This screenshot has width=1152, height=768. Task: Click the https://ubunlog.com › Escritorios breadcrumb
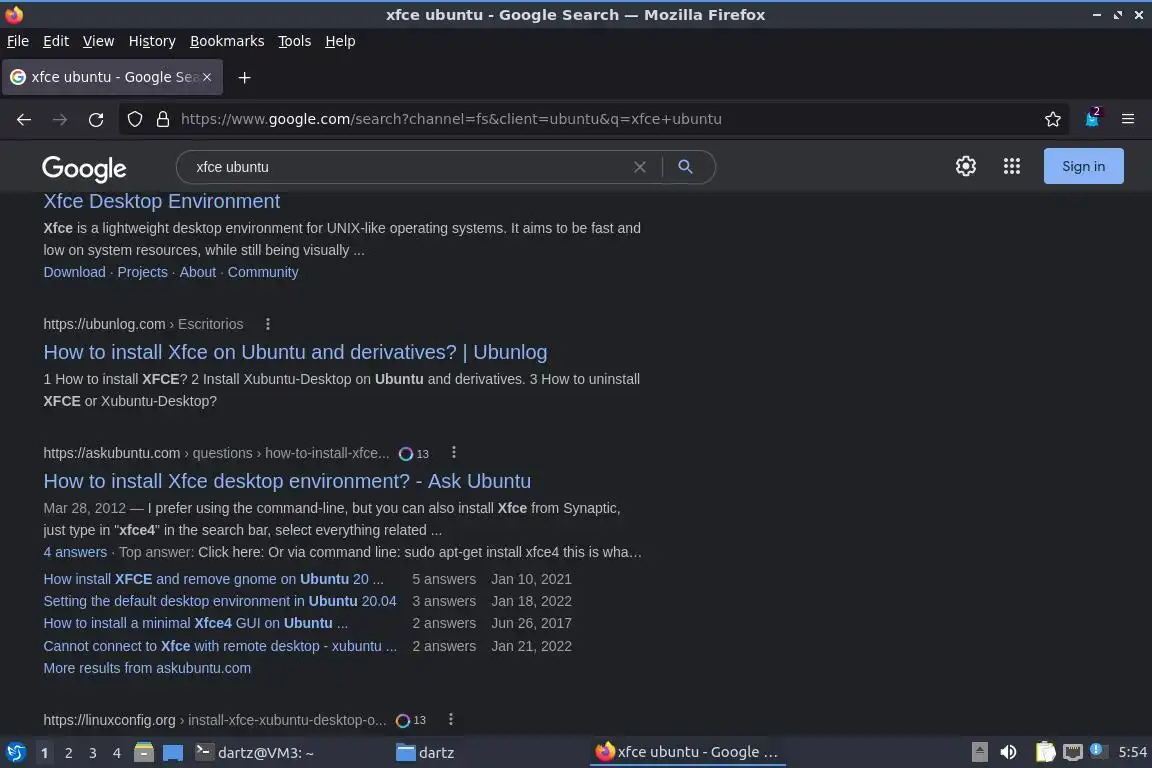[143, 324]
